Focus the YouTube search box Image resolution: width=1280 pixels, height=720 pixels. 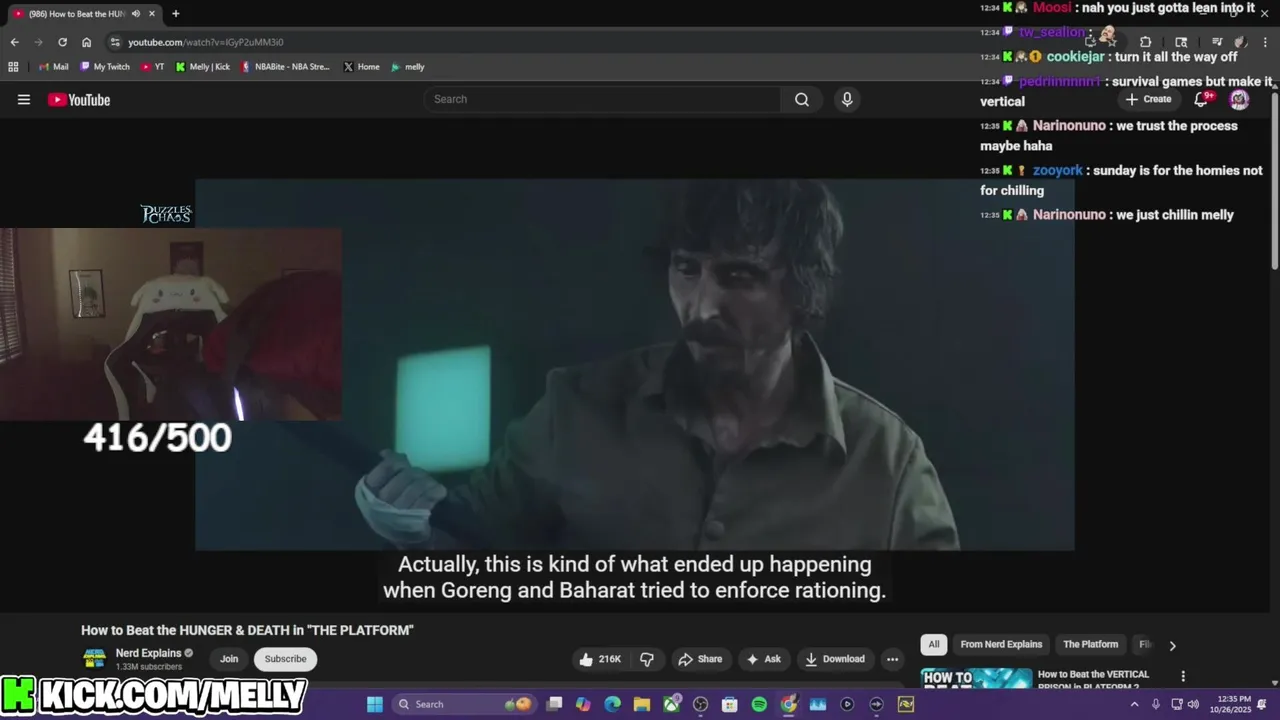tap(602, 99)
